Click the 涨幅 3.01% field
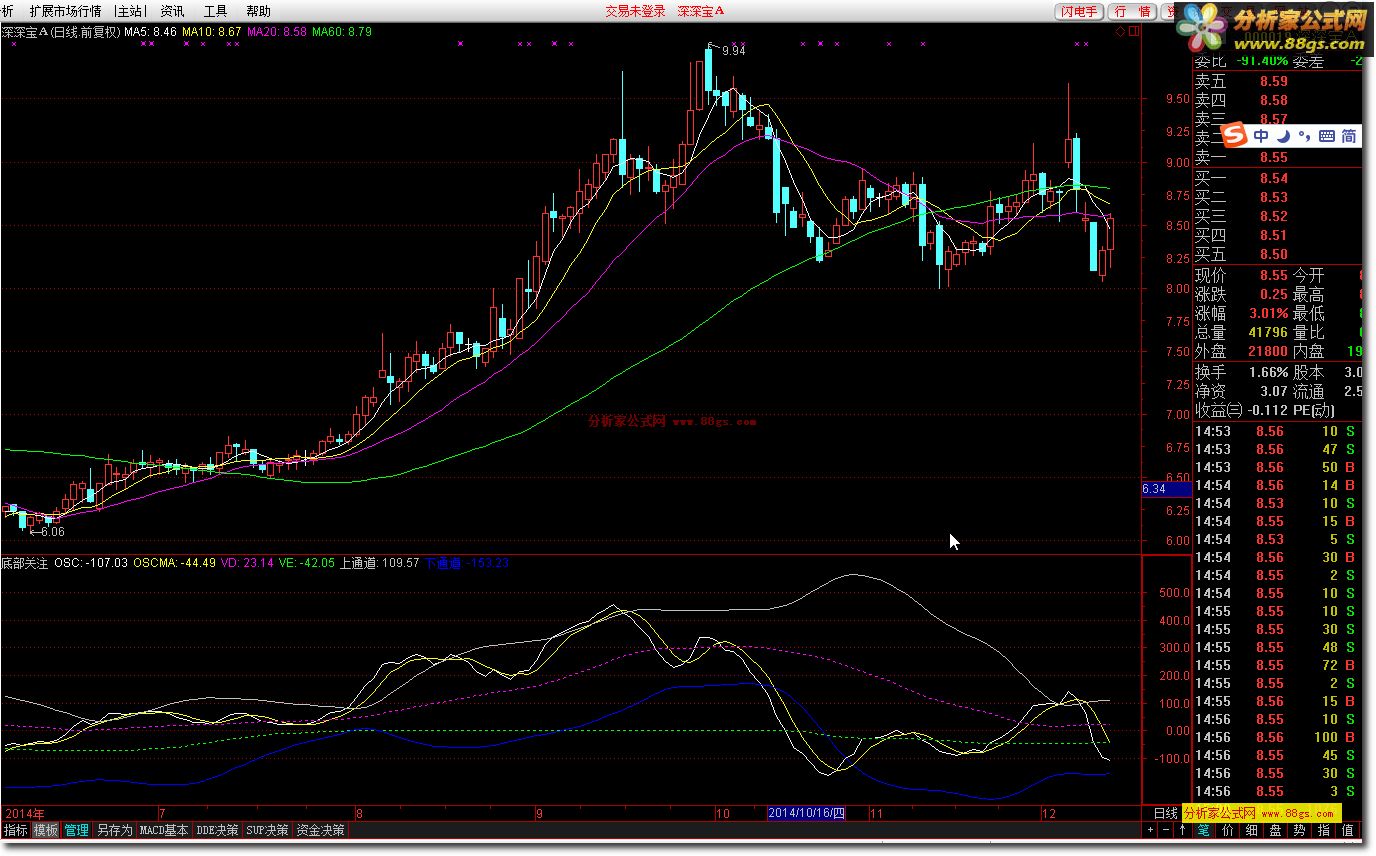The width and height of the screenshot is (1376, 856). point(1242,313)
